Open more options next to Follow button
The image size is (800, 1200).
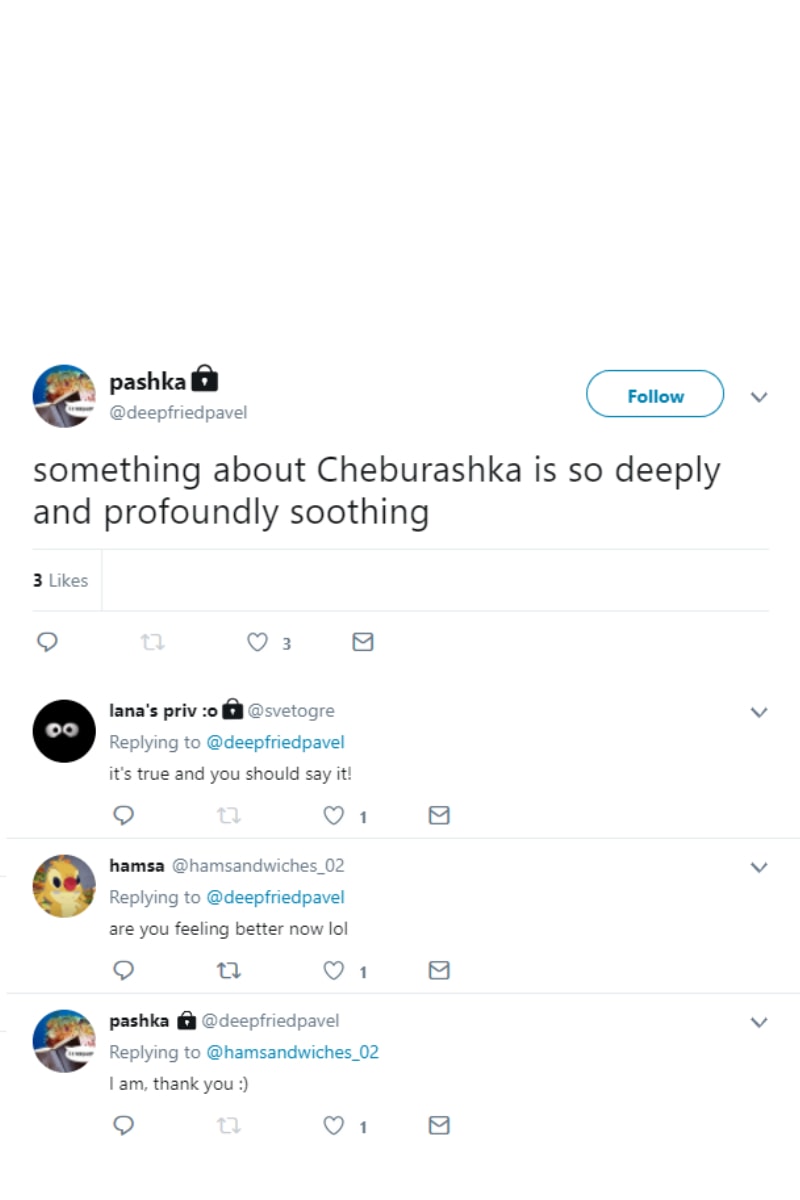759,397
